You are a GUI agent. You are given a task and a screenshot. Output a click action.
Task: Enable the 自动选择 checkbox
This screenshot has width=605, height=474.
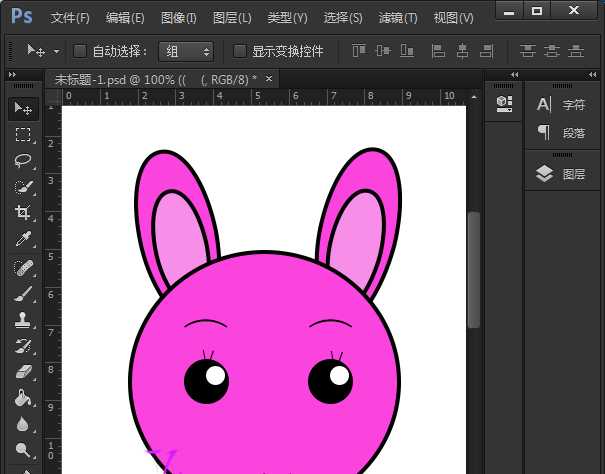[81, 51]
